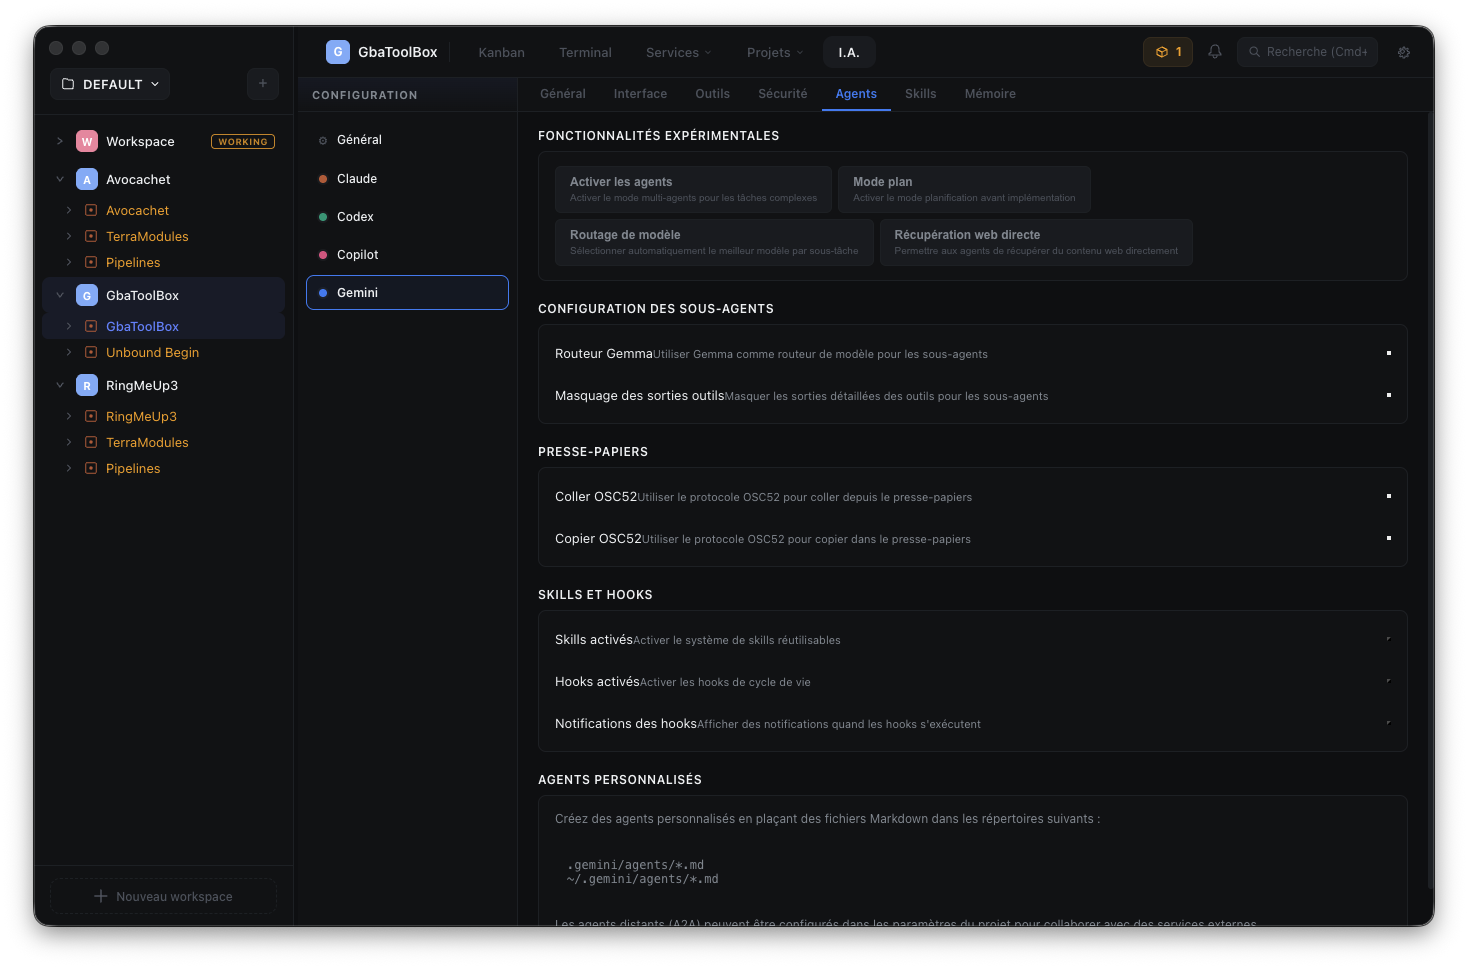This screenshot has height=968, width=1468.
Task: Click the project icon of blue GbaToolBox child
Action: [x=91, y=327]
